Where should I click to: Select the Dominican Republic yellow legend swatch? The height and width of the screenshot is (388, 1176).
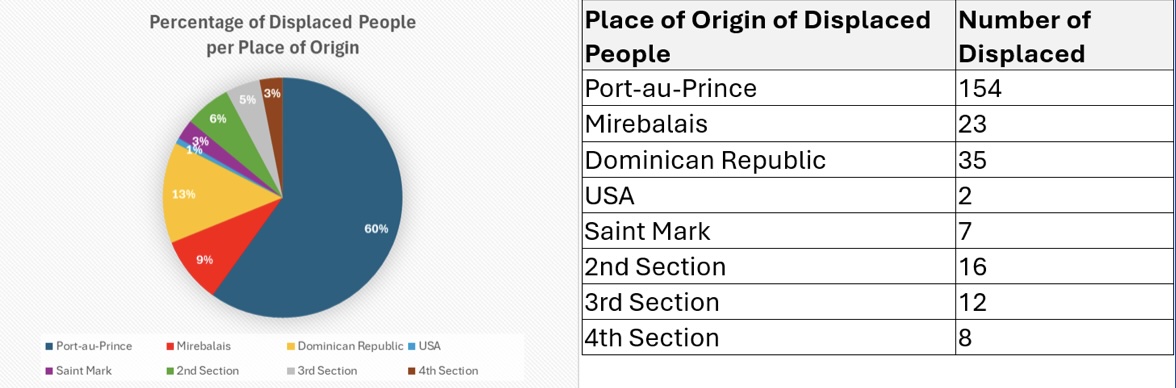tap(290, 346)
